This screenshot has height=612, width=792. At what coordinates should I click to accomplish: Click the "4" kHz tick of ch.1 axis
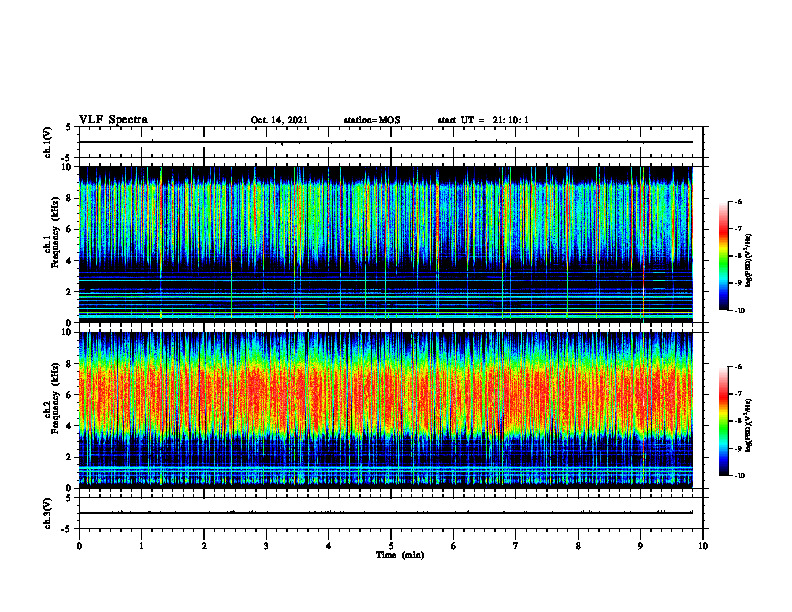pos(70,261)
